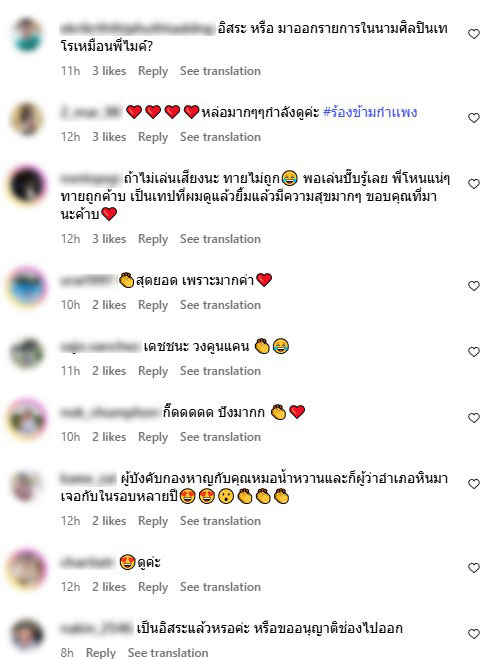View 3 likes on the hashtag comment
The height and width of the screenshot is (659, 491).
click(109, 137)
